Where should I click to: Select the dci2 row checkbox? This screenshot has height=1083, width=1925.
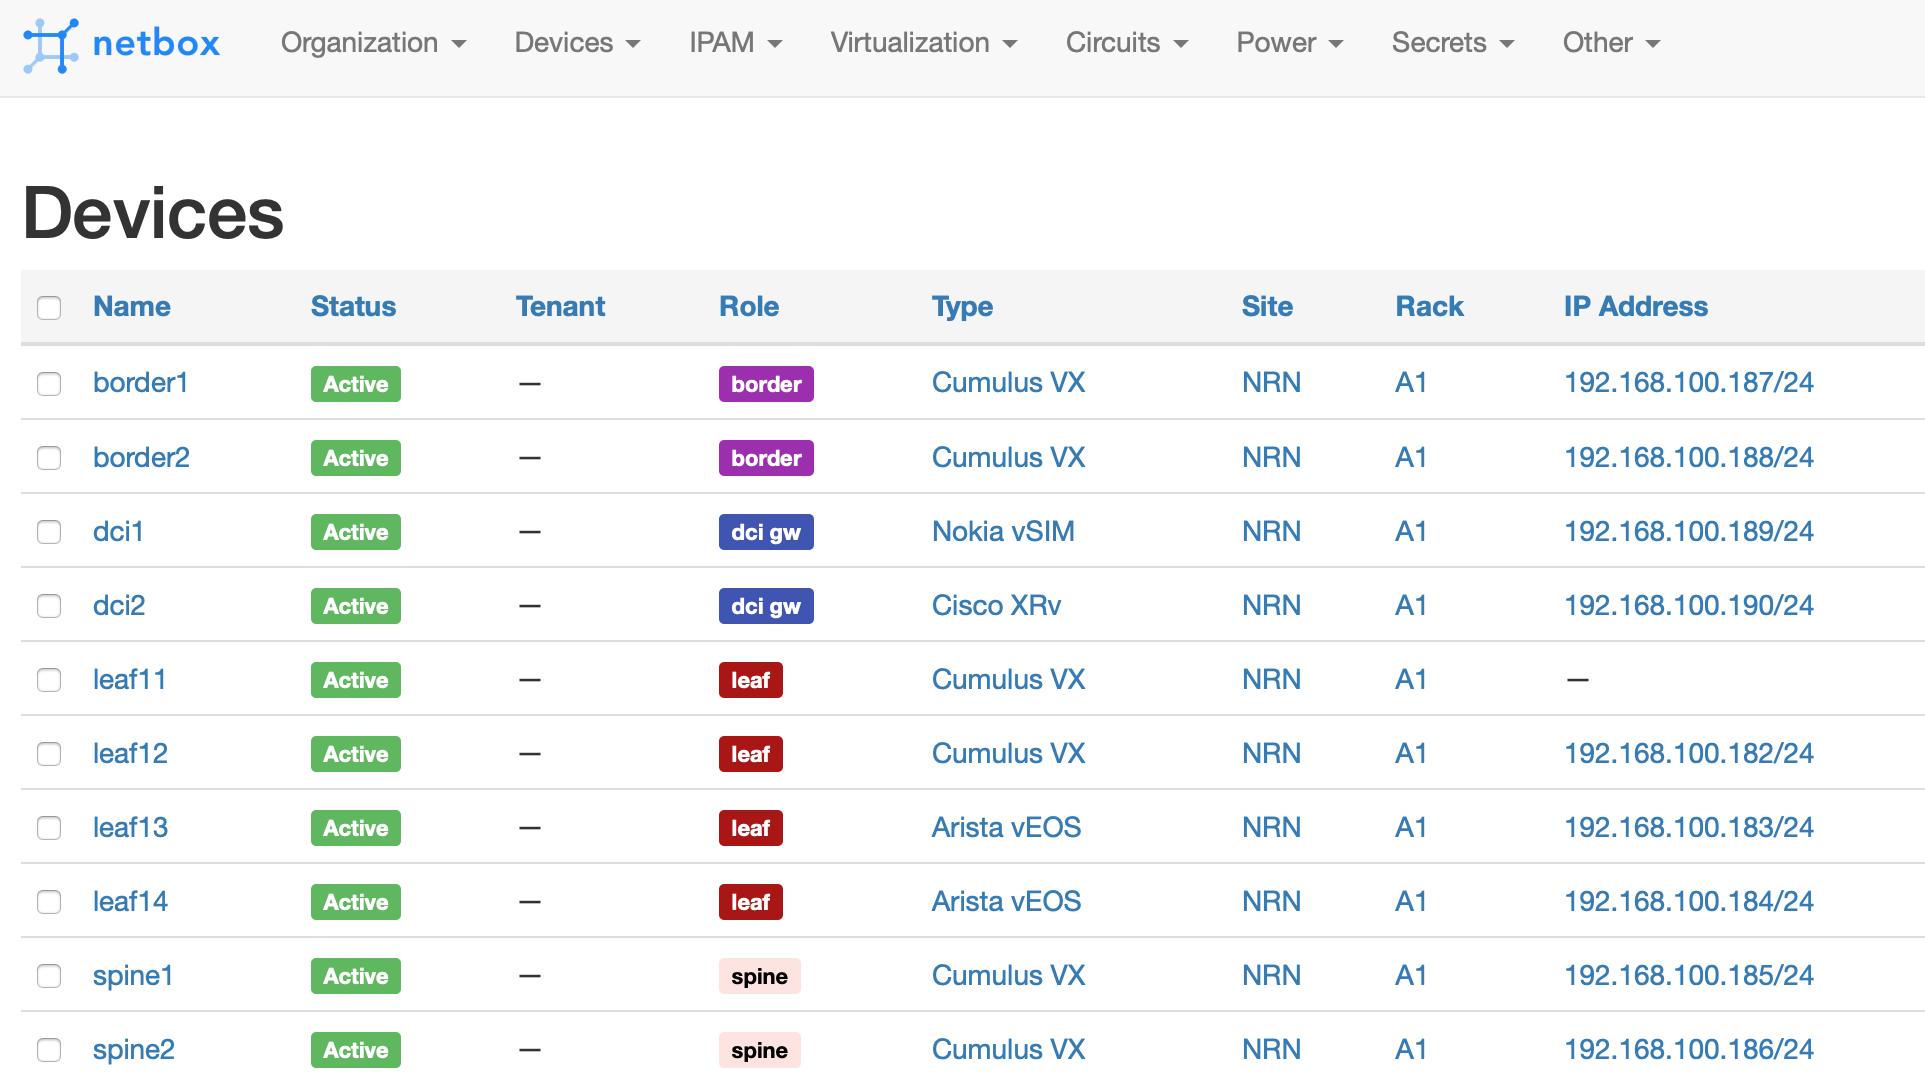click(49, 605)
